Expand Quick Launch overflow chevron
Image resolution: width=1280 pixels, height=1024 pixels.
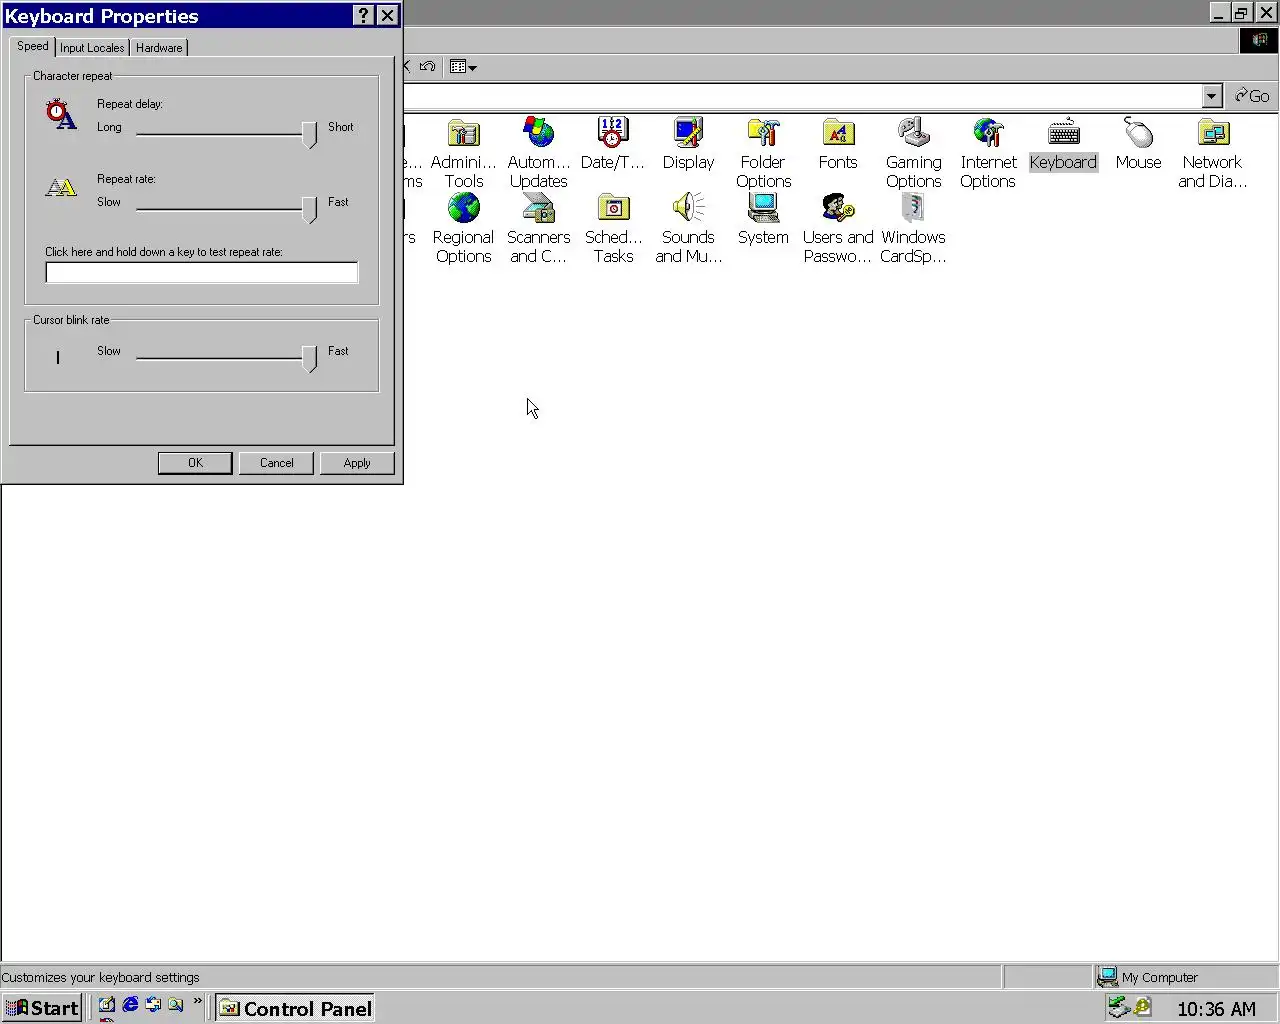[x=197, y=1001]
